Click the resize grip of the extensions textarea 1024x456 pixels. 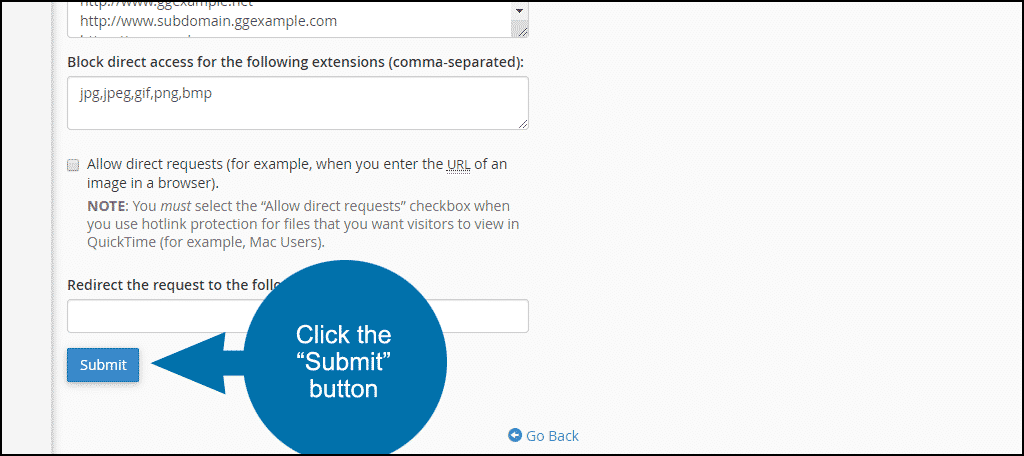(x=524, y=123)
